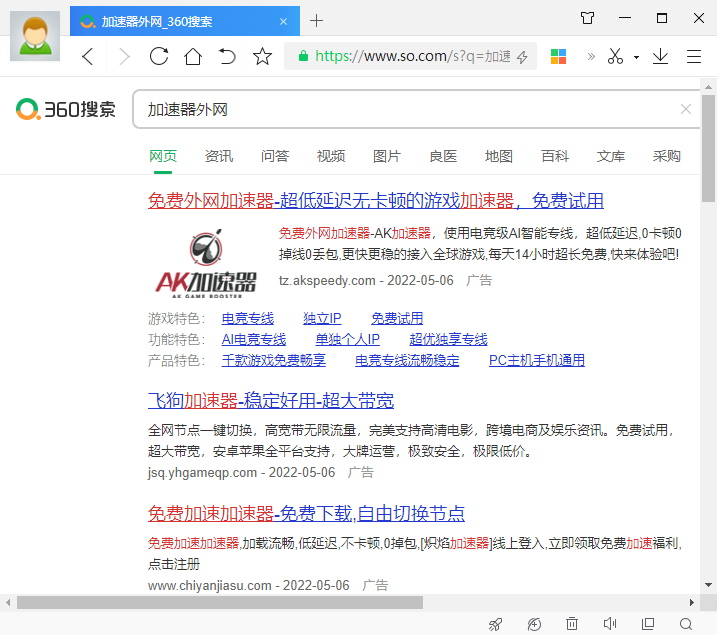Open the home page icon
717x635 pixels.
coord(193,56)
